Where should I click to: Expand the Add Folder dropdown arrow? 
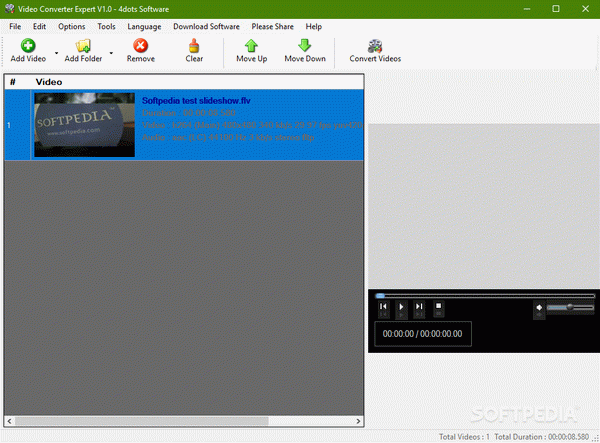click(111, 53)
